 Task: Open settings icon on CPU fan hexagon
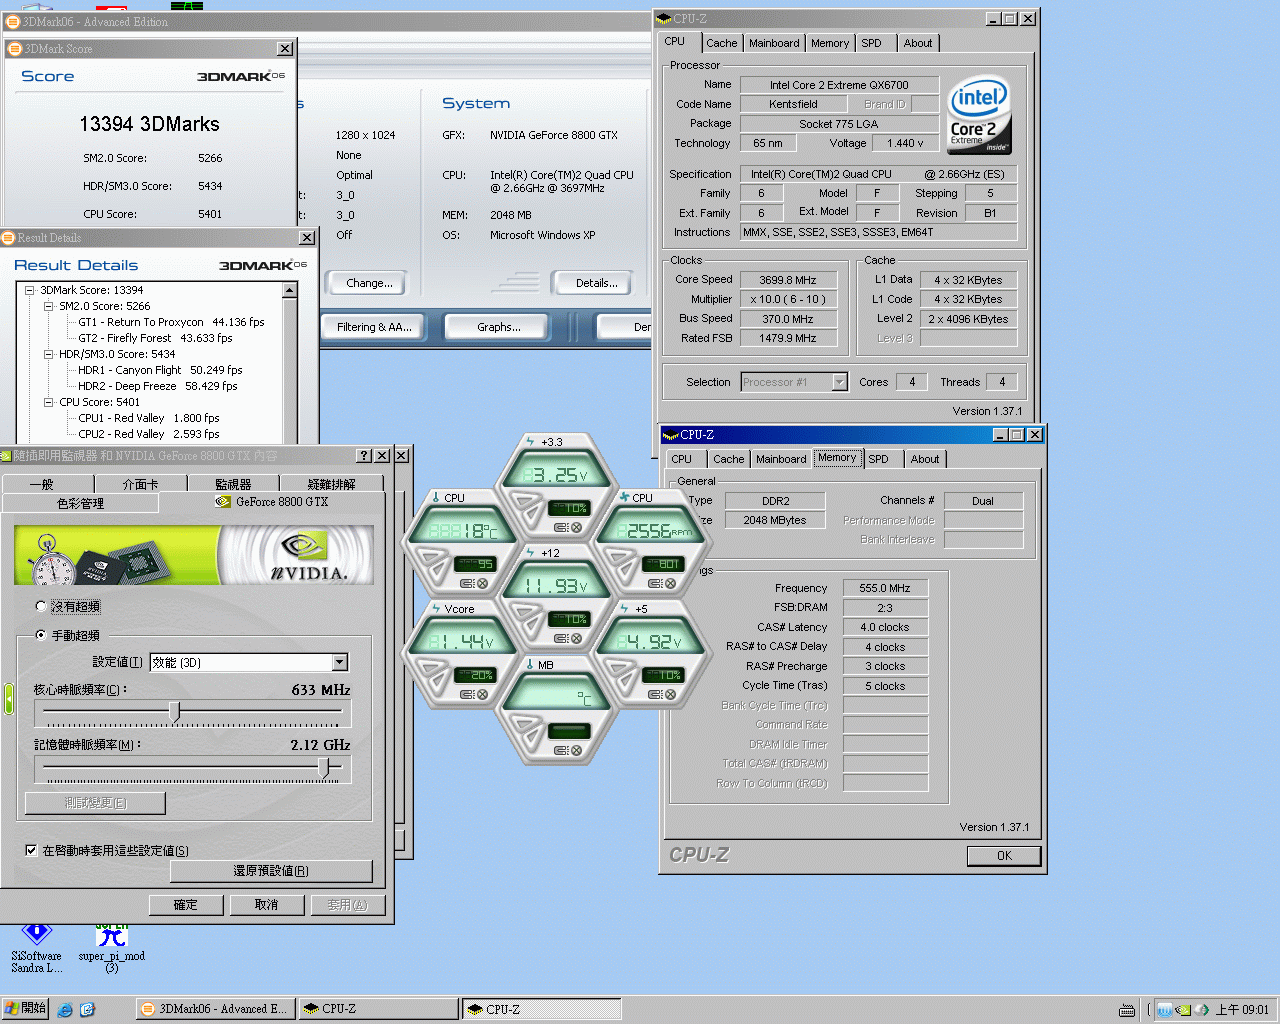(x=655, y=583)
